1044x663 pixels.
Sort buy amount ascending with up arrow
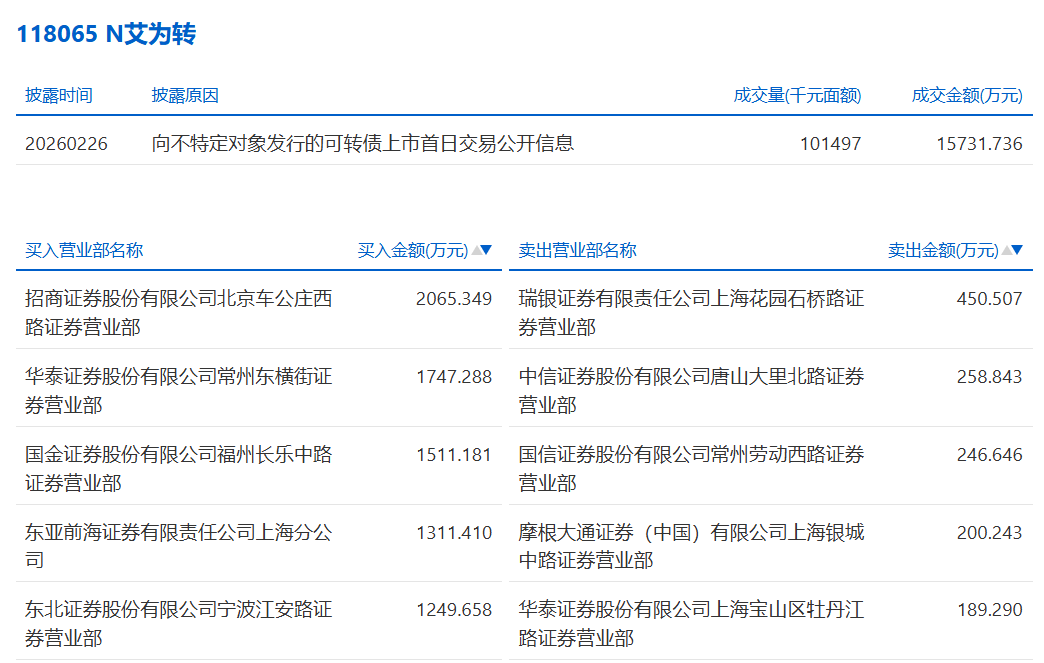tap(477, 251)
